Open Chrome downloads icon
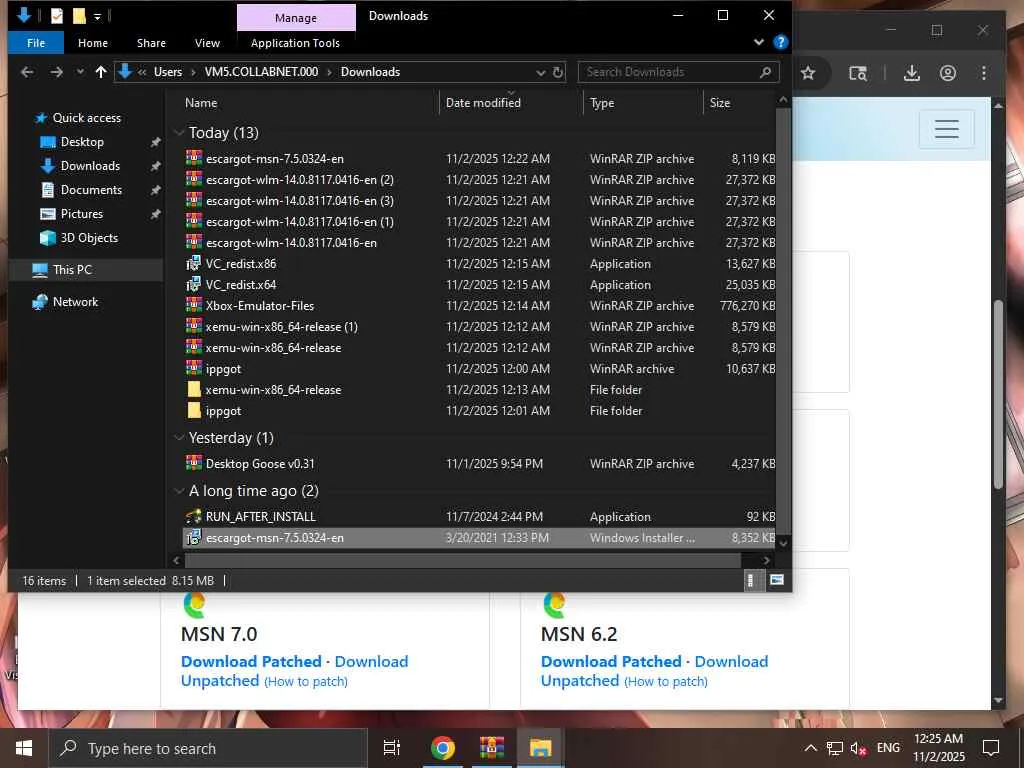The height and width of the screenshot is (768, 1024). pos(912,73)
